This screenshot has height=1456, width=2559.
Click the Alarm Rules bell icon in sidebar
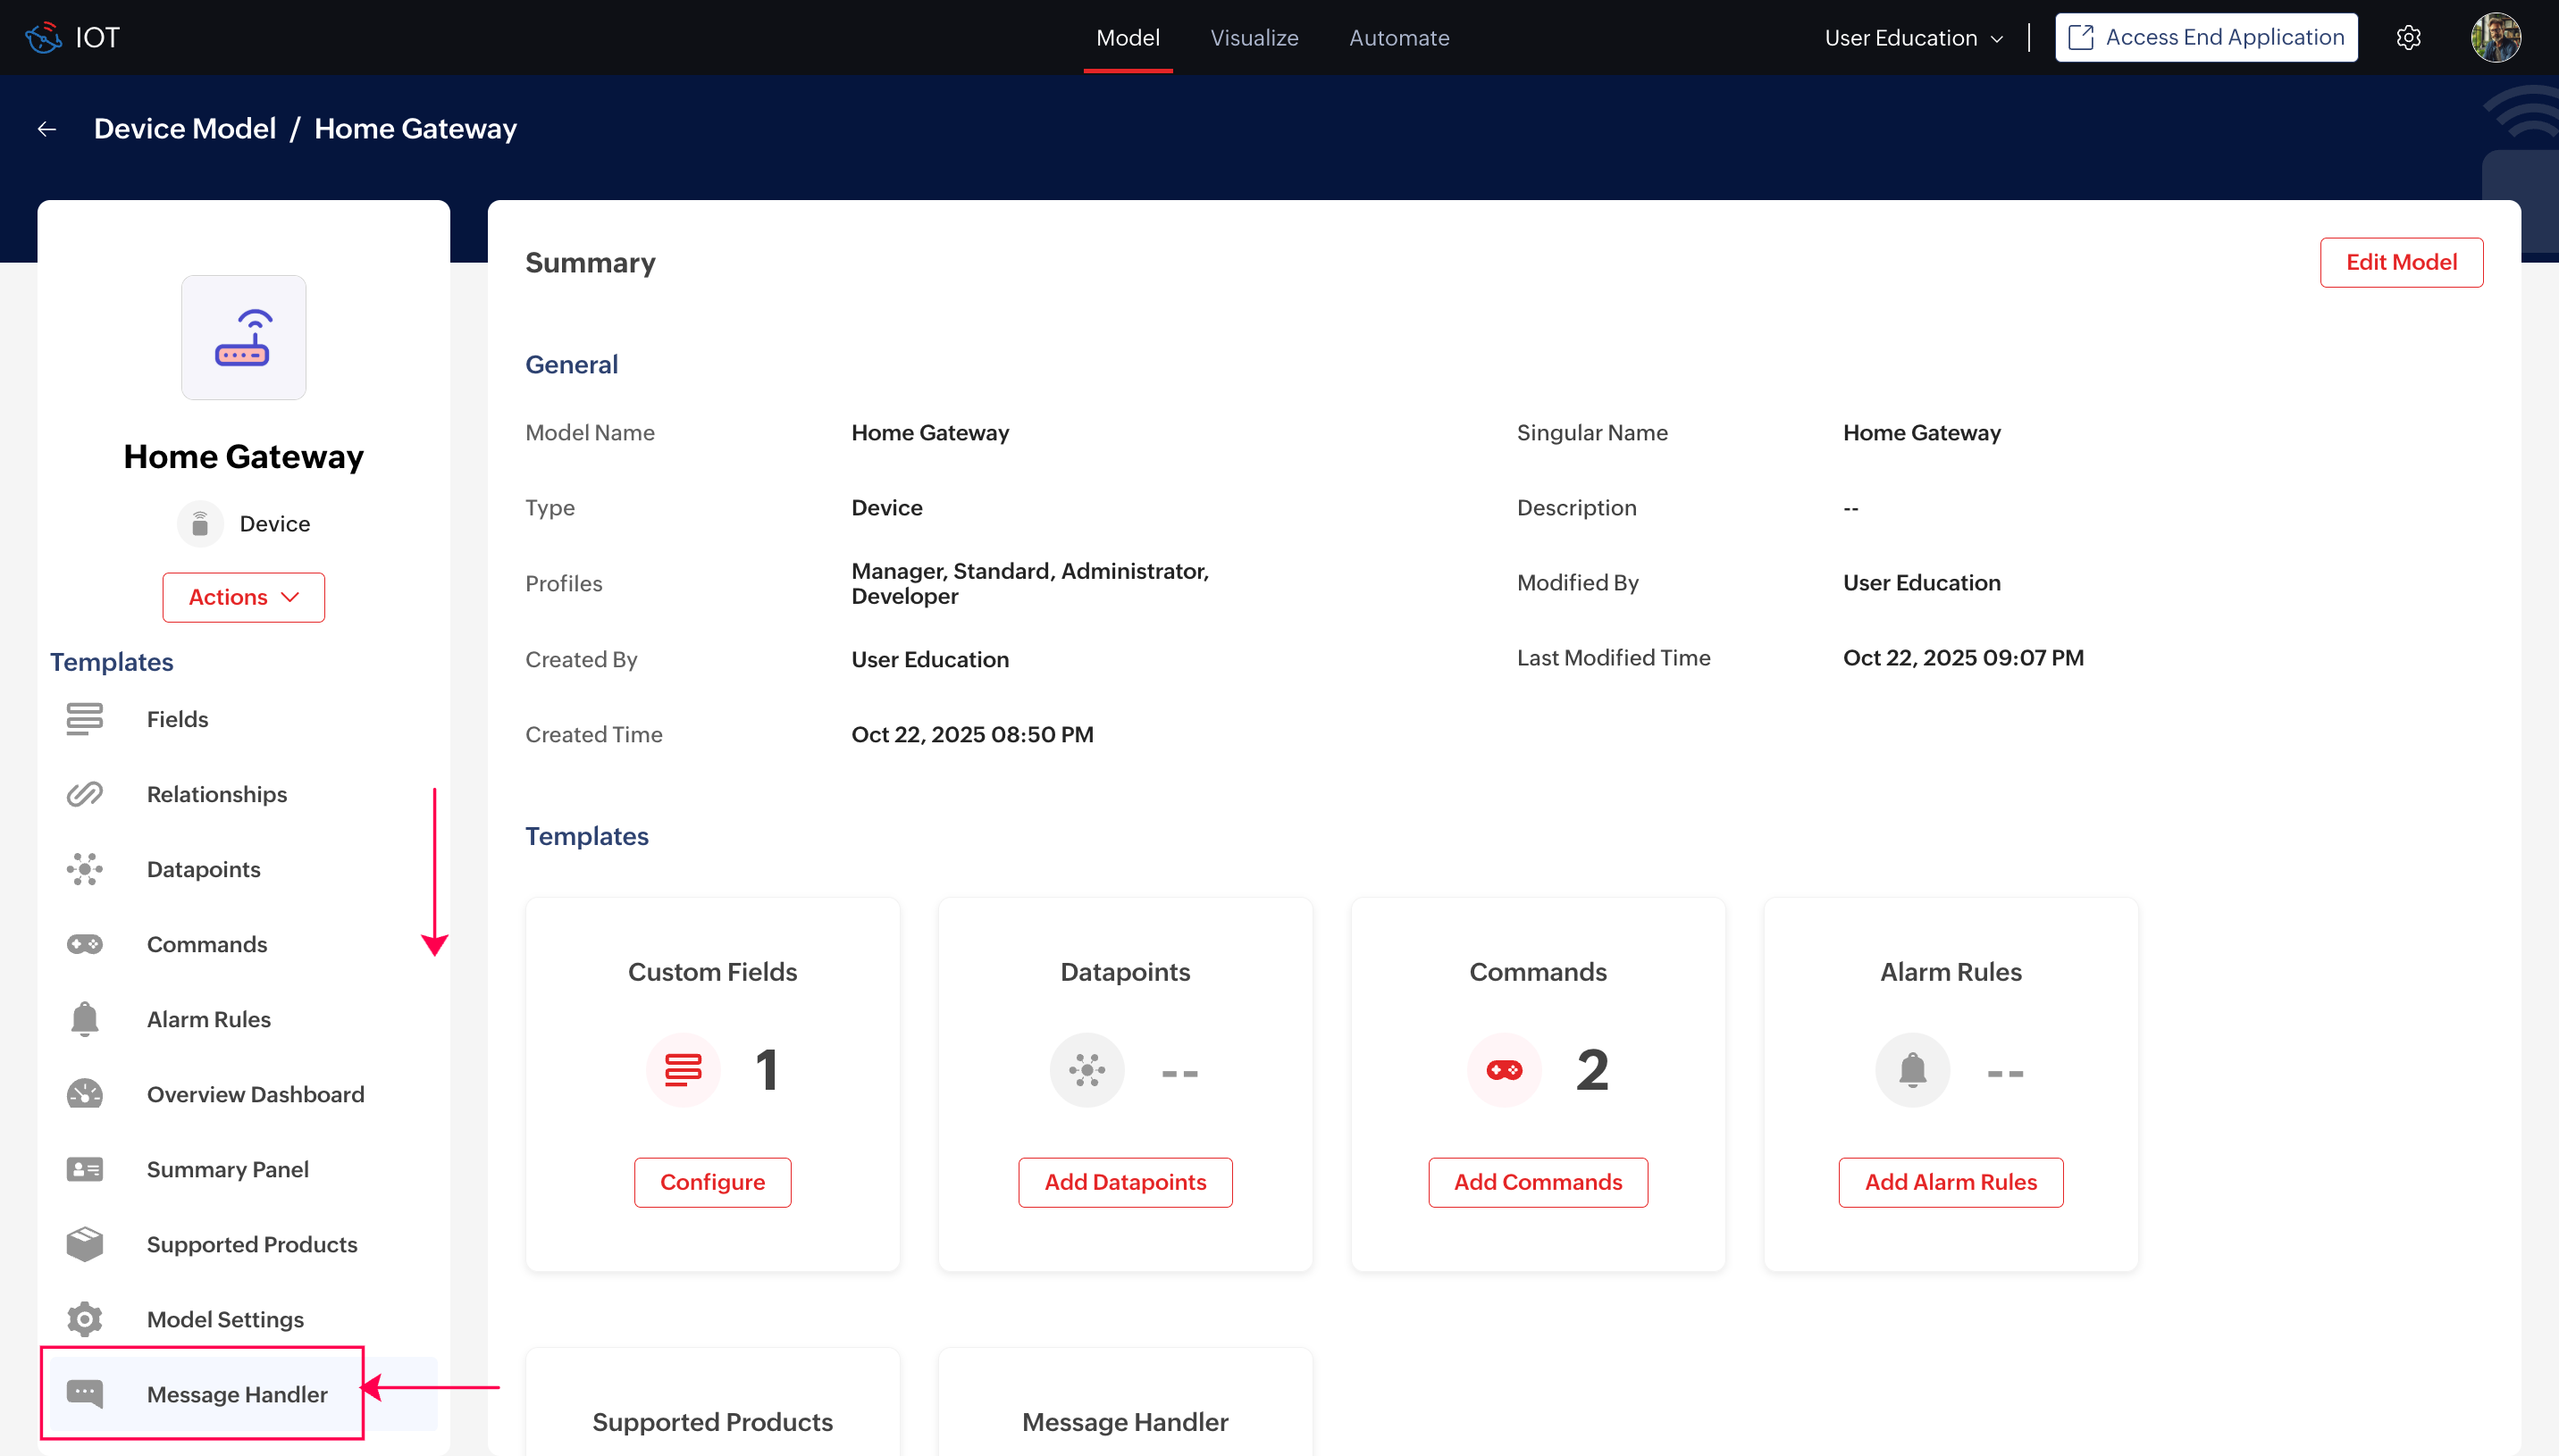click(x=85, y=1019)
